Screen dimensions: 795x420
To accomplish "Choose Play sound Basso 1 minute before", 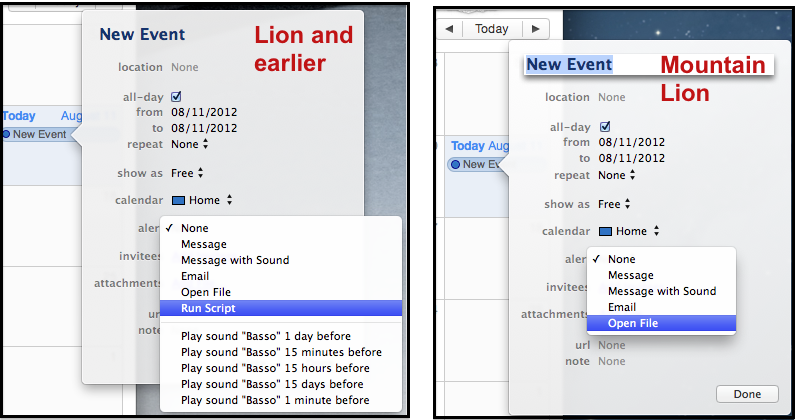I will click(x=281, y=400).
